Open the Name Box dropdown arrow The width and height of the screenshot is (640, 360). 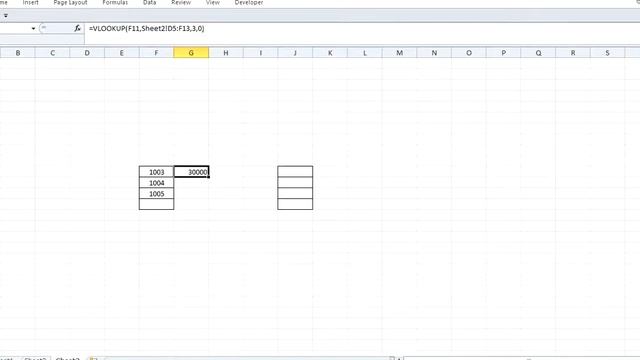33,29
